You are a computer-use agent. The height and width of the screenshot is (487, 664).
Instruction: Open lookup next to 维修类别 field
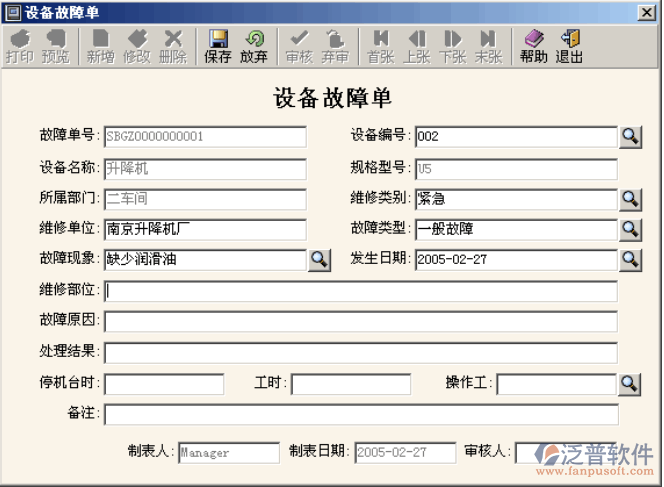(630, 199)
